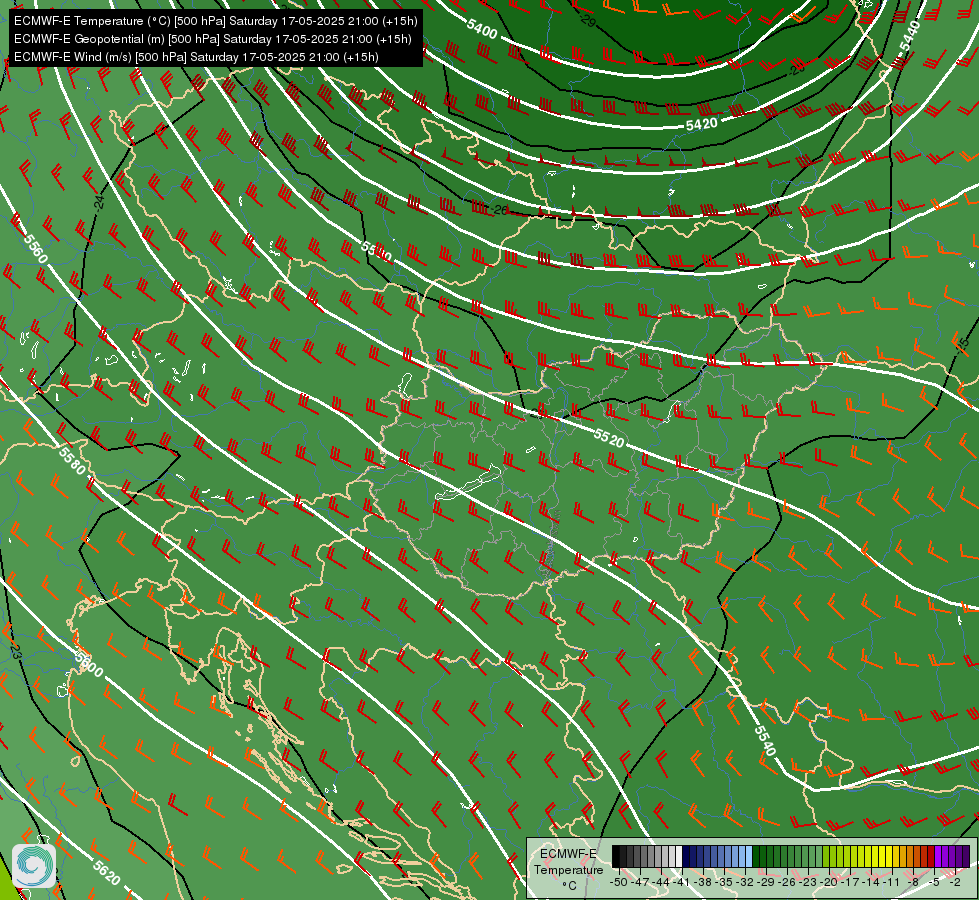Click the -50 value in the legend
The width and height of the screenshot is (979, 900).
[618, 882]
